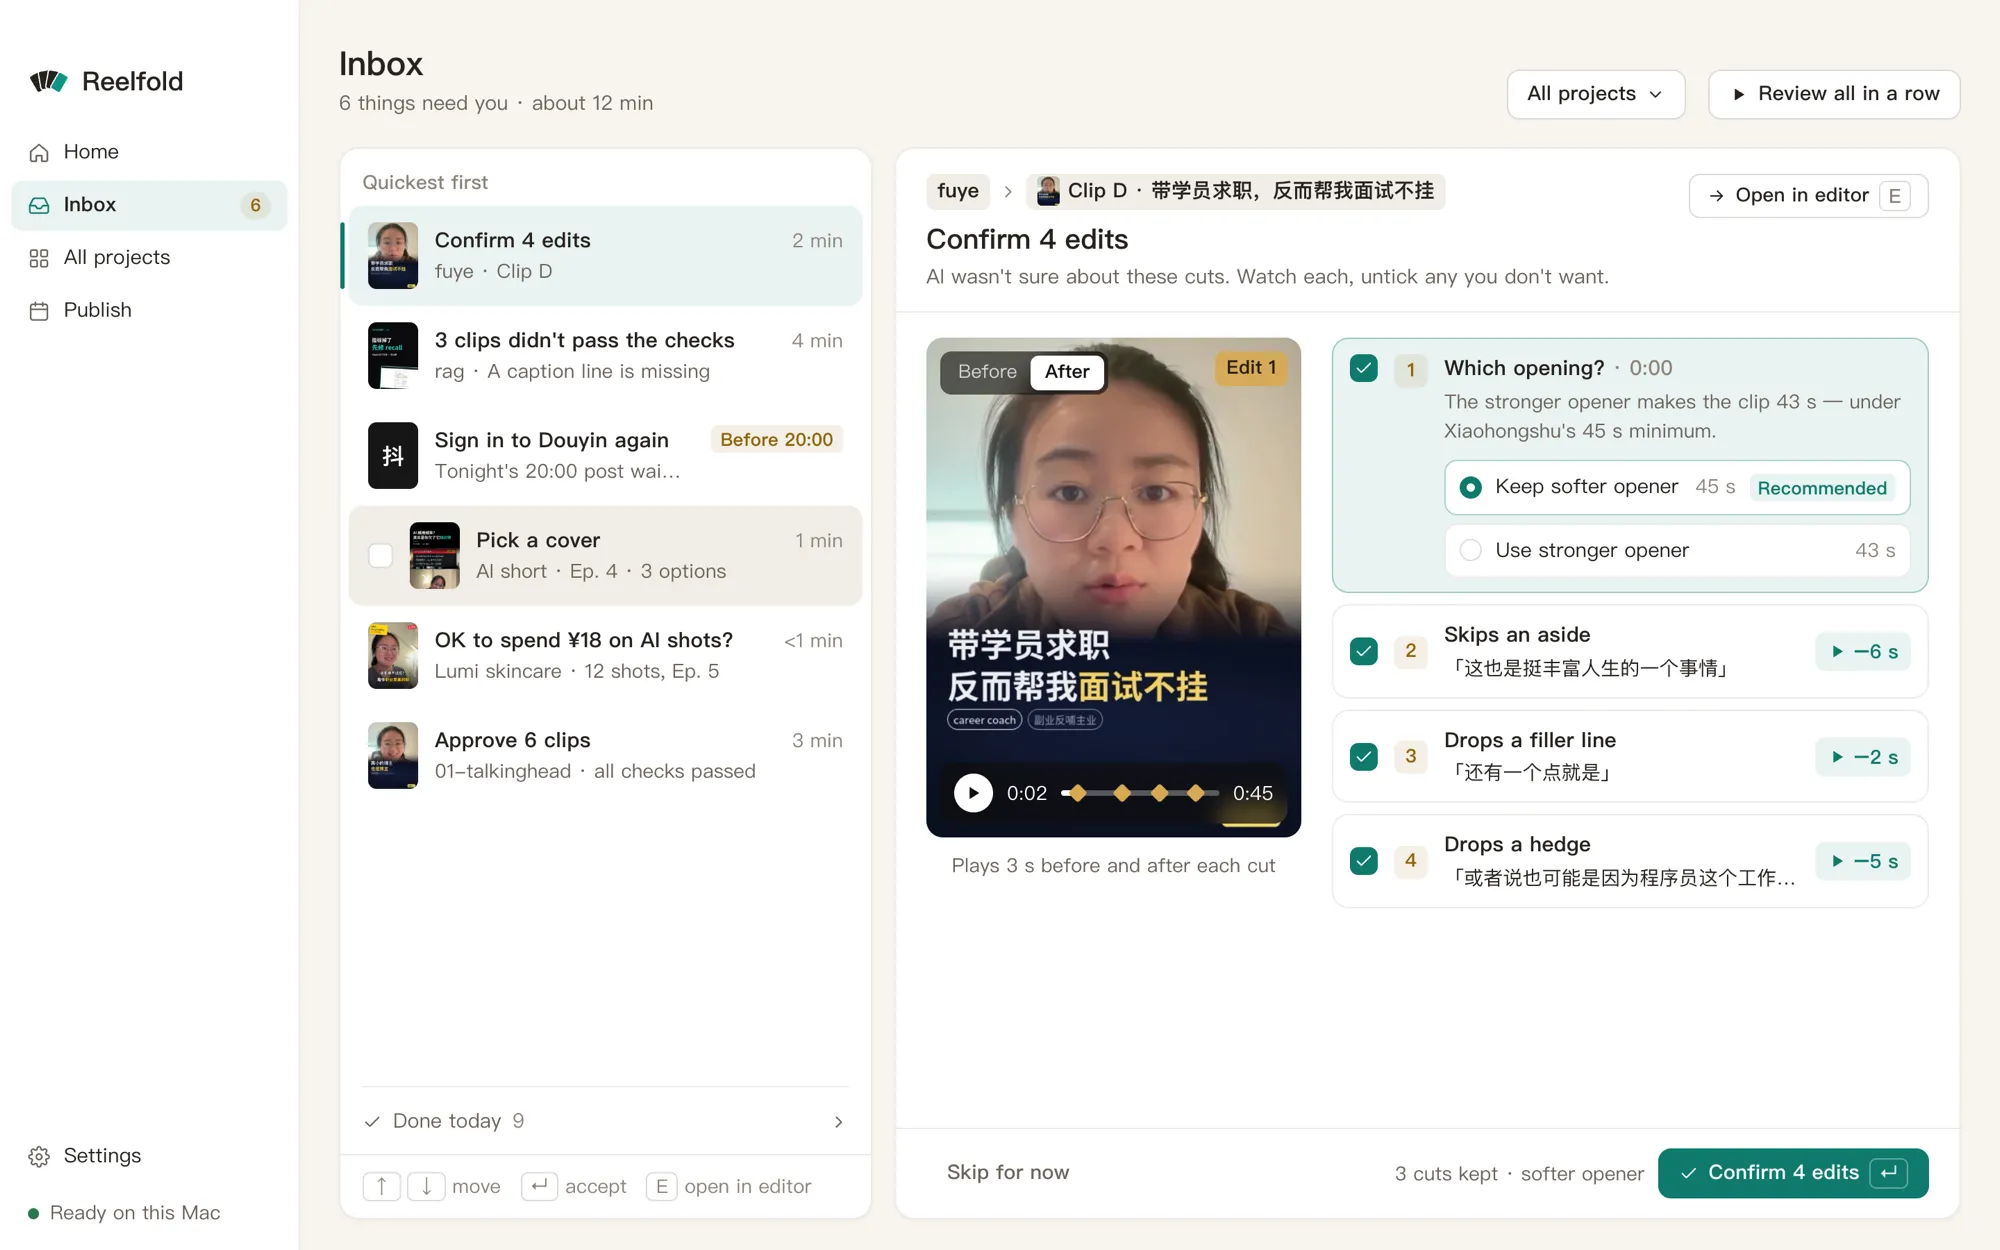Confirm 4 edits with the green button

pos(1793,1174)
